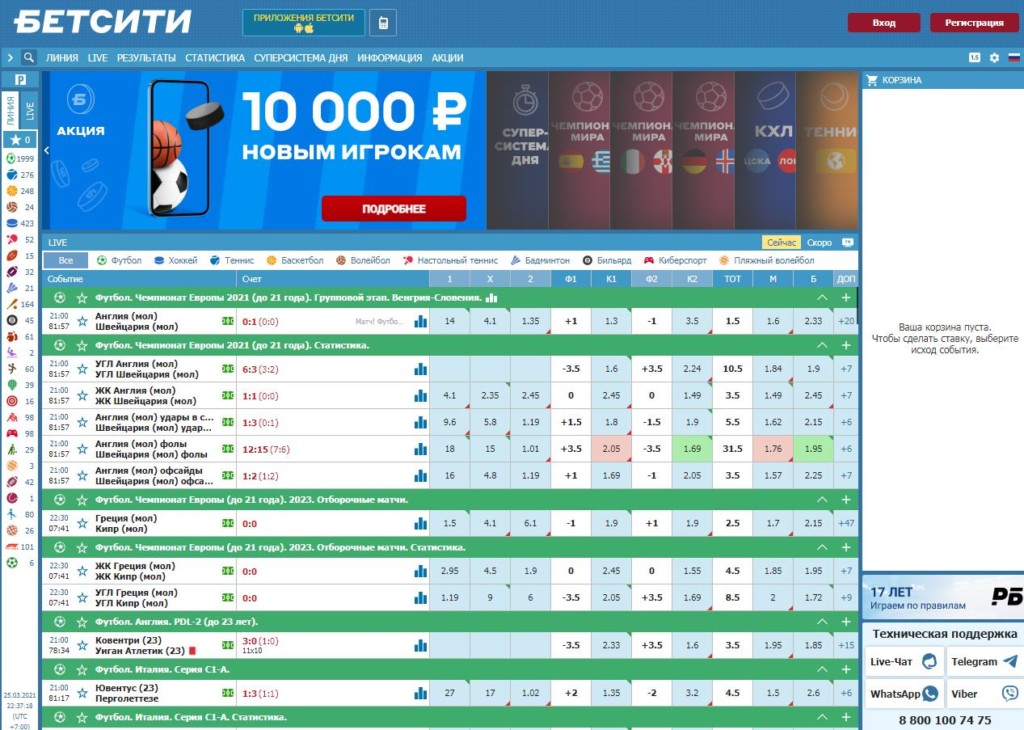Select basketball sidebar icon with count 248
The image size is (1024, 730).
coord(11,191)
